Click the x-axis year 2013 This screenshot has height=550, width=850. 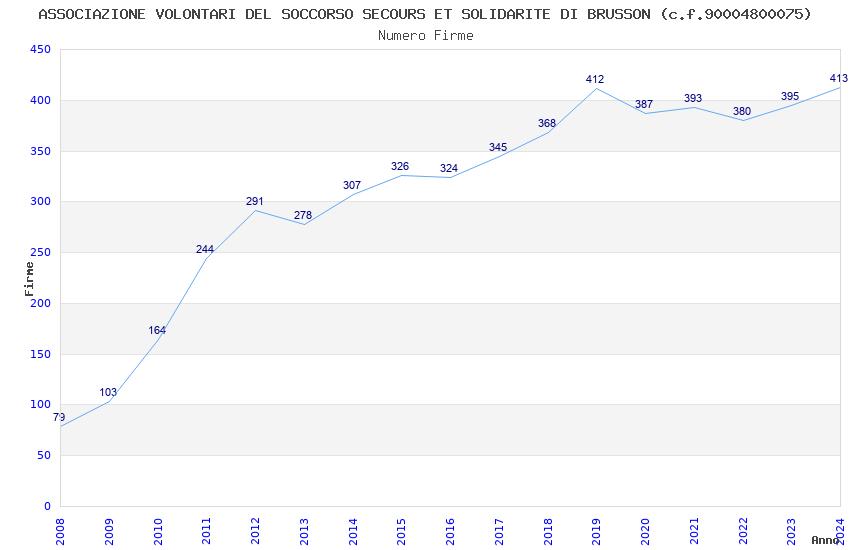click(x=304, y=531)
